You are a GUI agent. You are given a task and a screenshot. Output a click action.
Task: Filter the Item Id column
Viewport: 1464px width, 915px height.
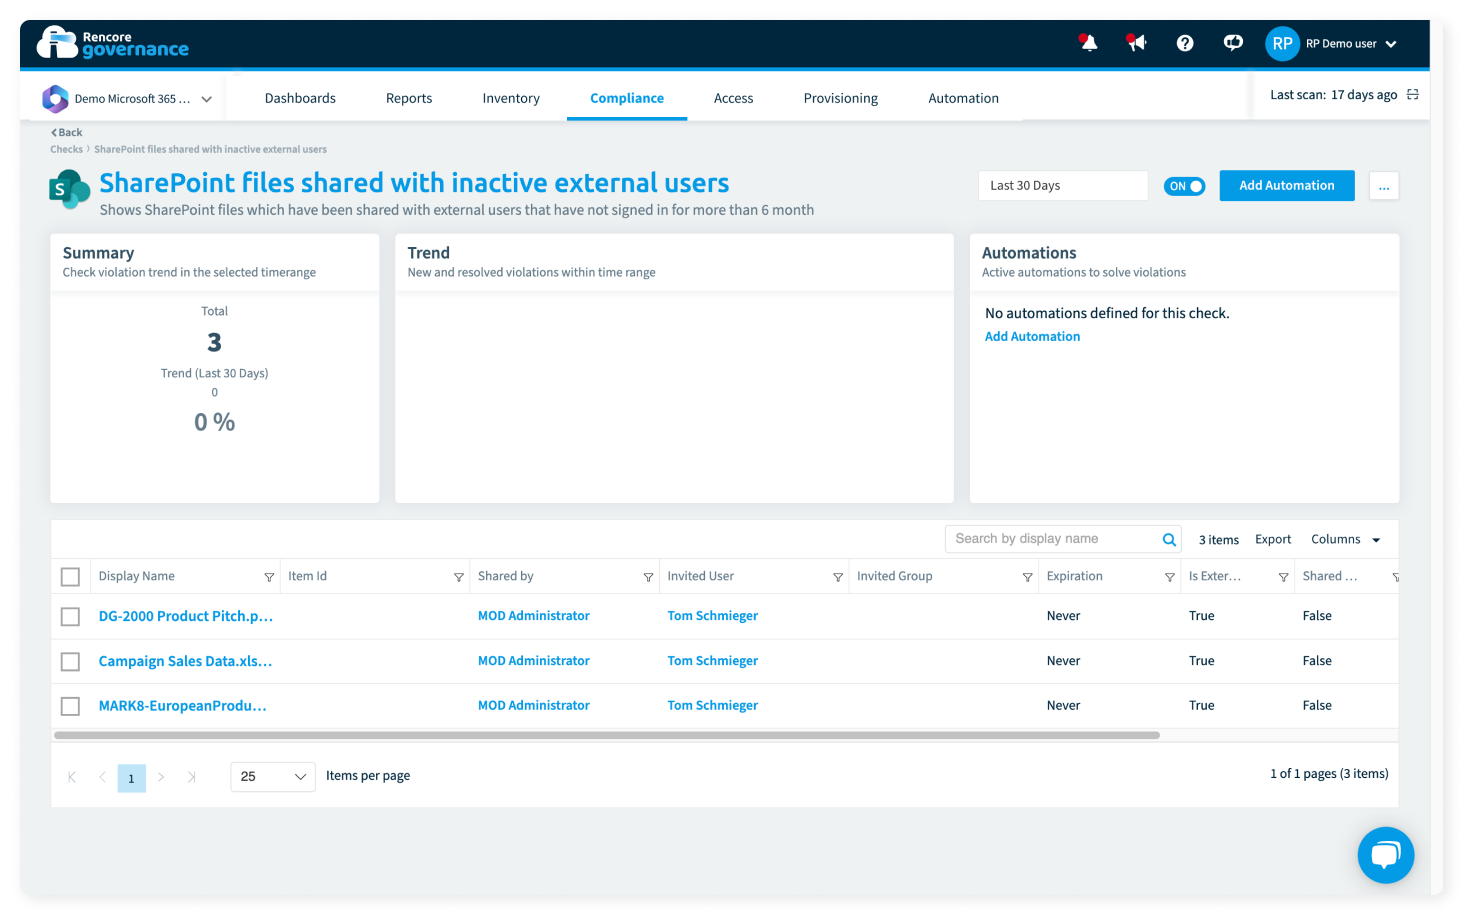coord(459,577)
